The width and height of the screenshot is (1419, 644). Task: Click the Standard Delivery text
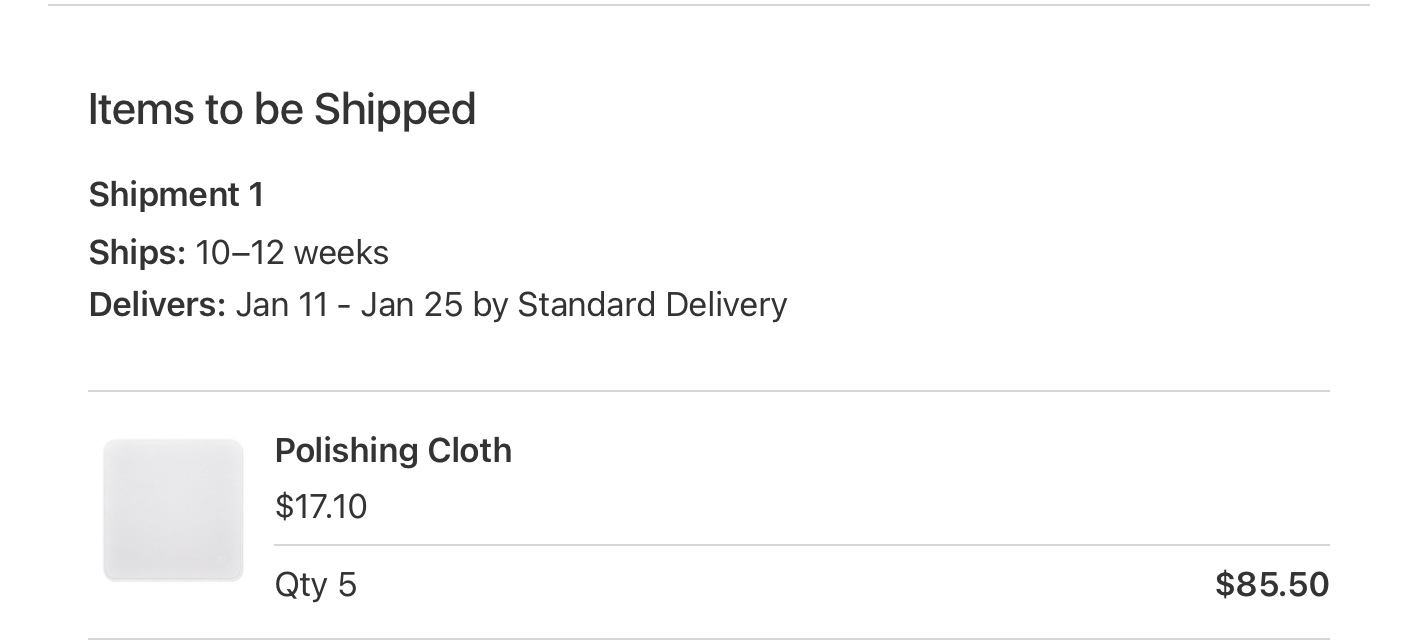click(x=651, y=305)
